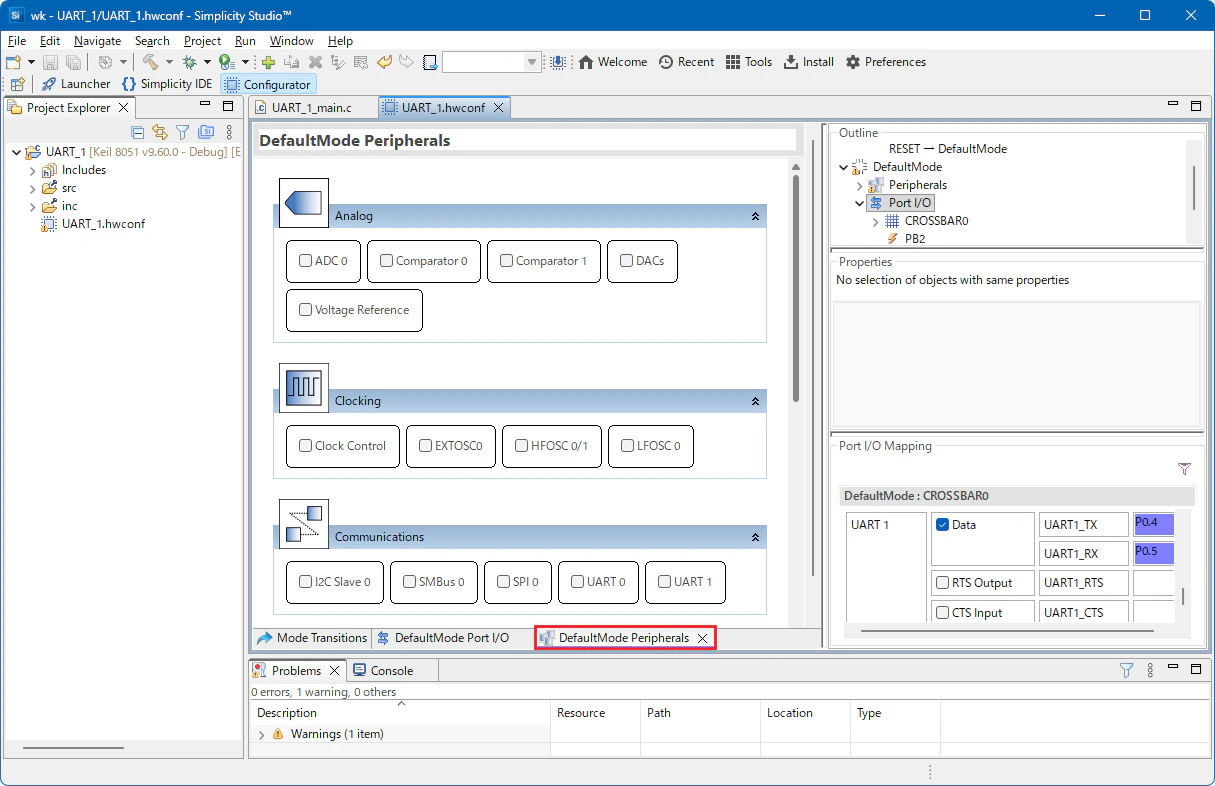1215x786 pixels.
Task: Click the Clocking waveform icon
Action: [x=303, y=388]
